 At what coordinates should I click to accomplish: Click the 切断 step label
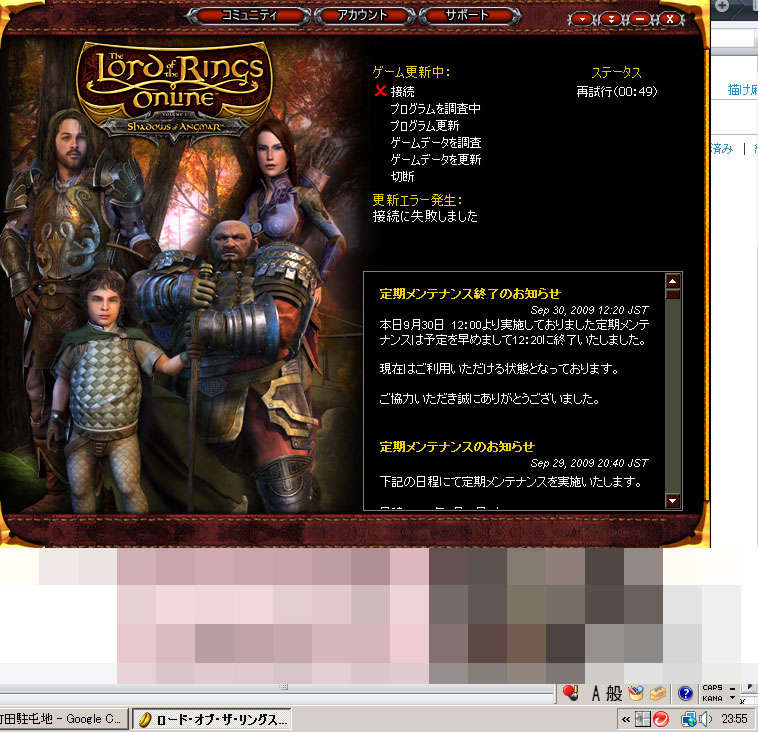point(402,176)
